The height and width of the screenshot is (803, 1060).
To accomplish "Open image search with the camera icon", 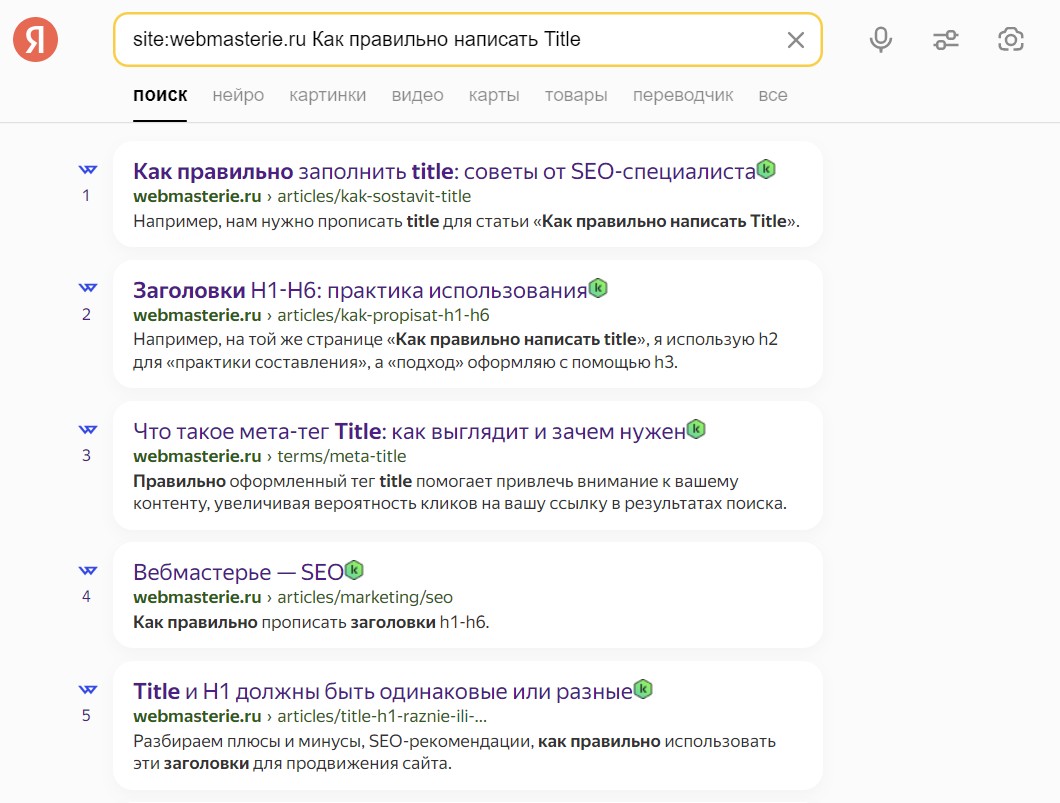I will pos(1011,40).
